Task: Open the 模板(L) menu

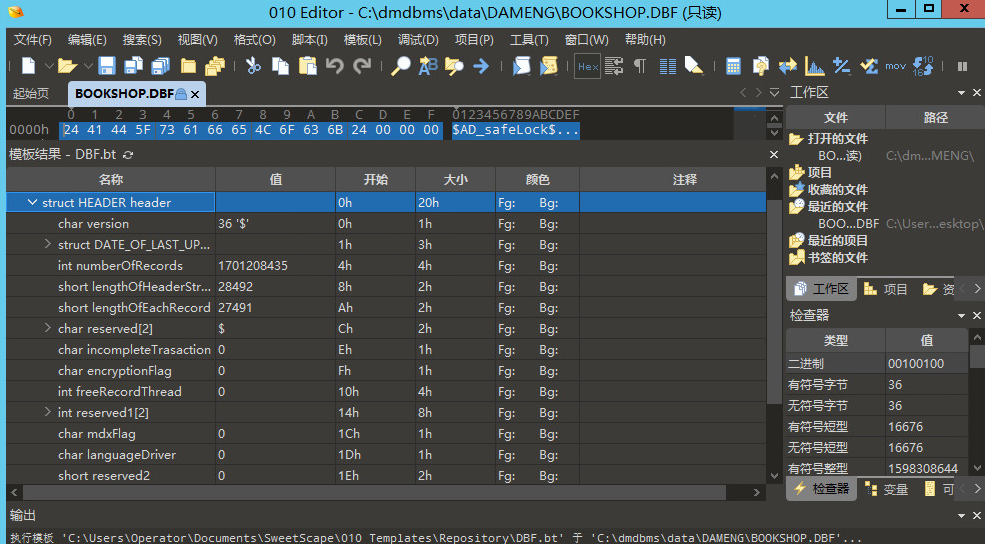Action: (362, 40)
